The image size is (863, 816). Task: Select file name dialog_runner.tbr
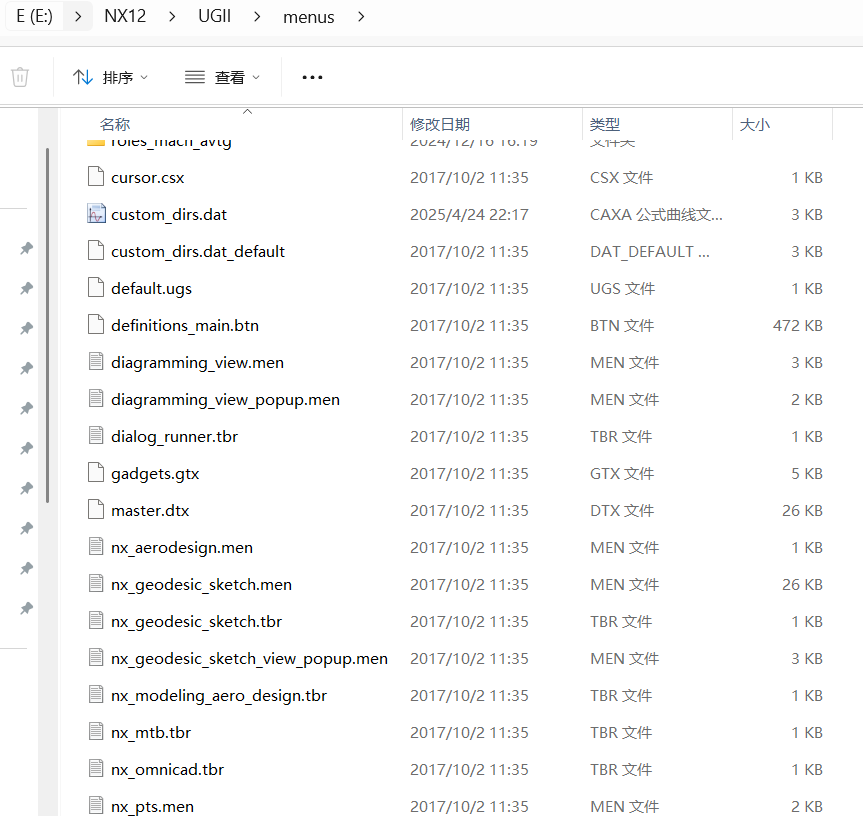[x=174, y=437]
